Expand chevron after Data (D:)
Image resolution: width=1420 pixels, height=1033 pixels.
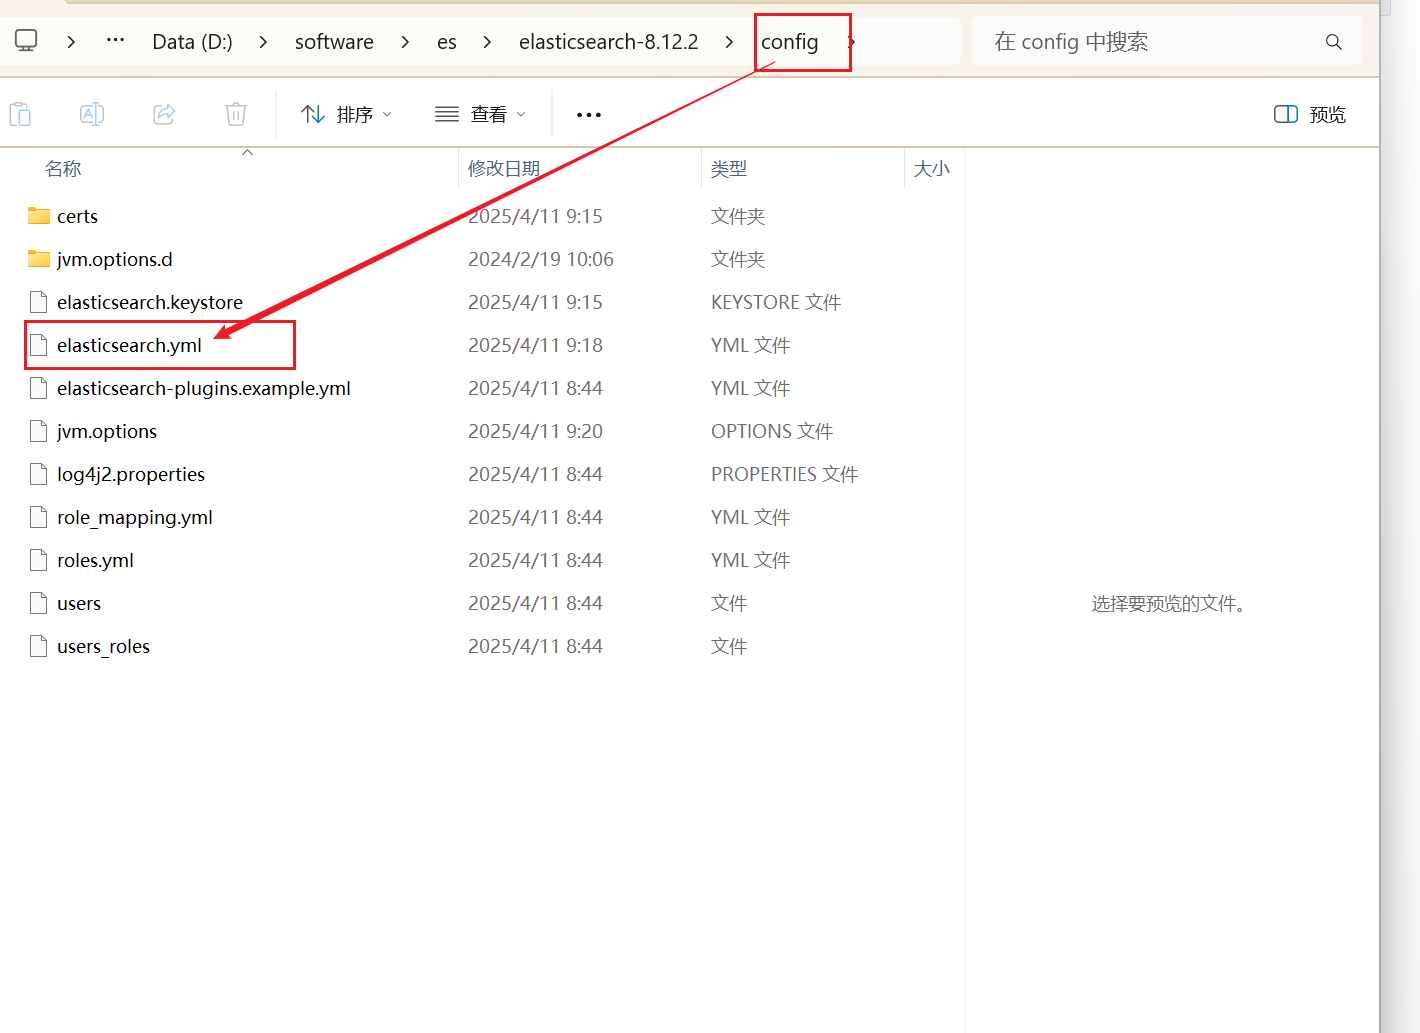[263, 42]
